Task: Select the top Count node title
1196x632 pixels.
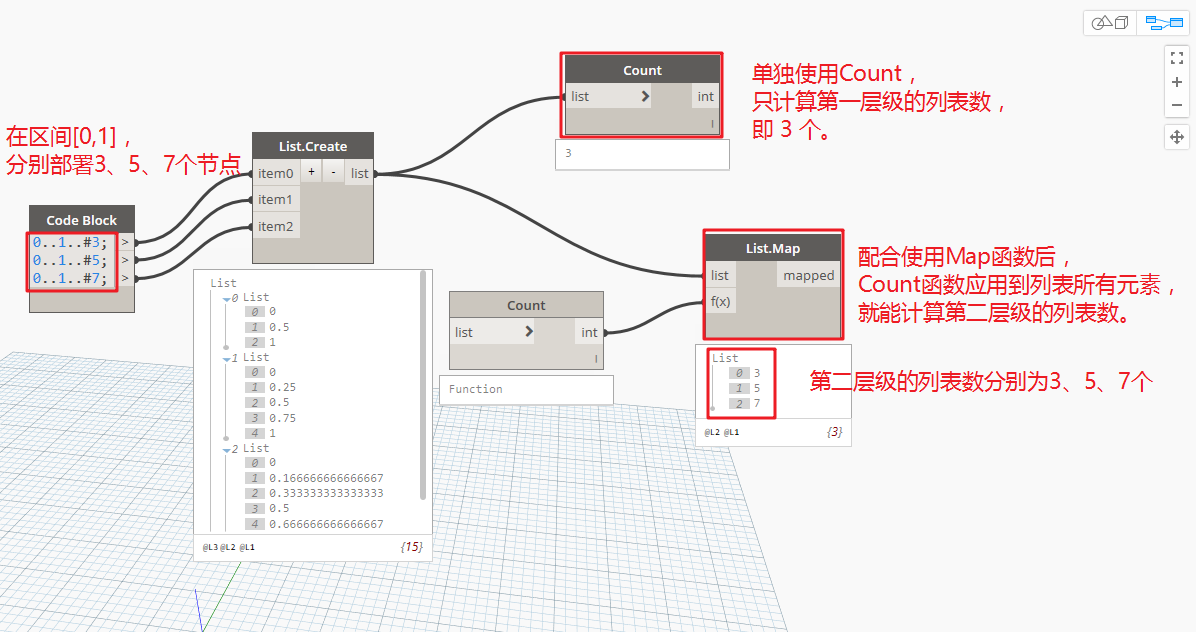Action: [x=642, y=70]
